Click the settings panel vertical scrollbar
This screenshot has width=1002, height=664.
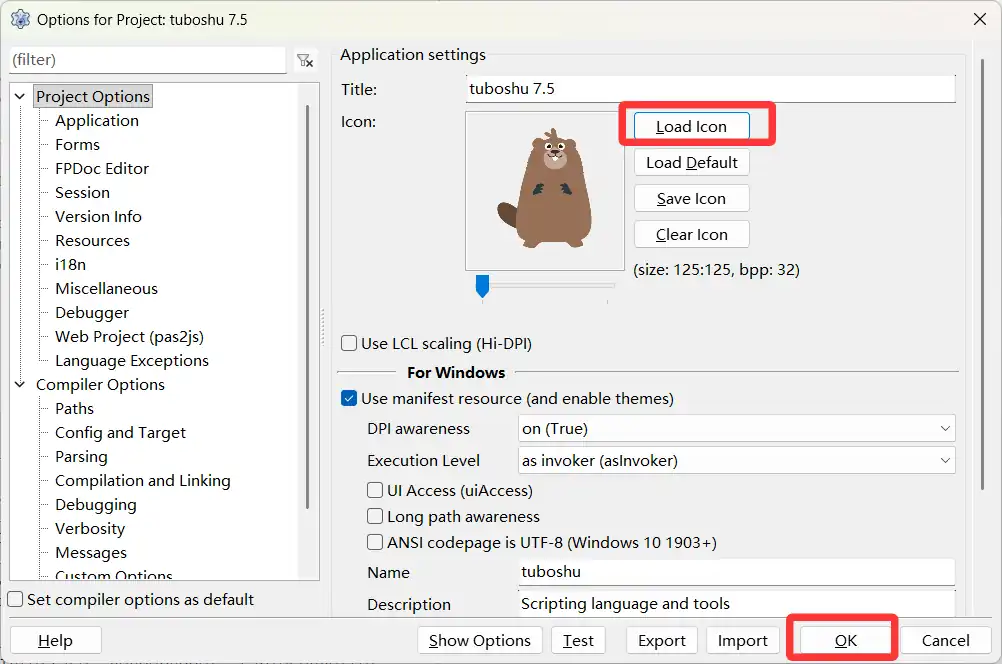pyautogui.click(x=983, y=275)
